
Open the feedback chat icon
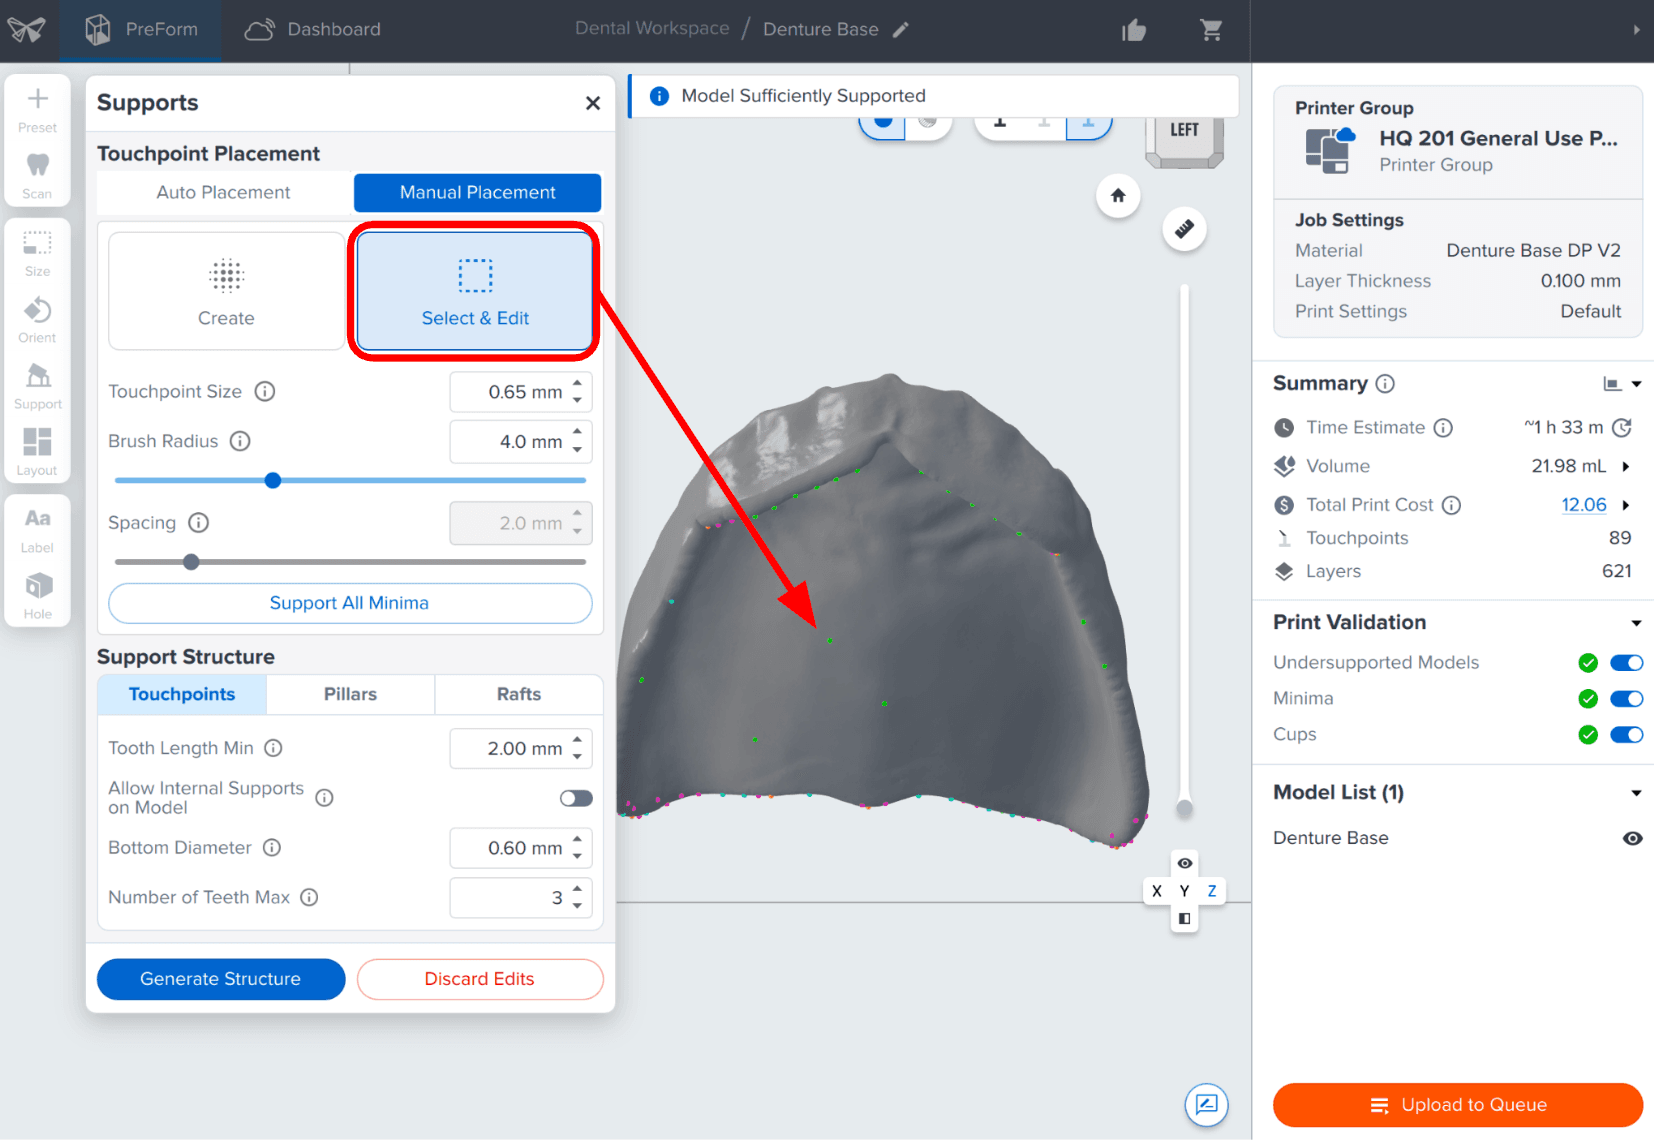pyautogui.click(x=1206, y=1104)
